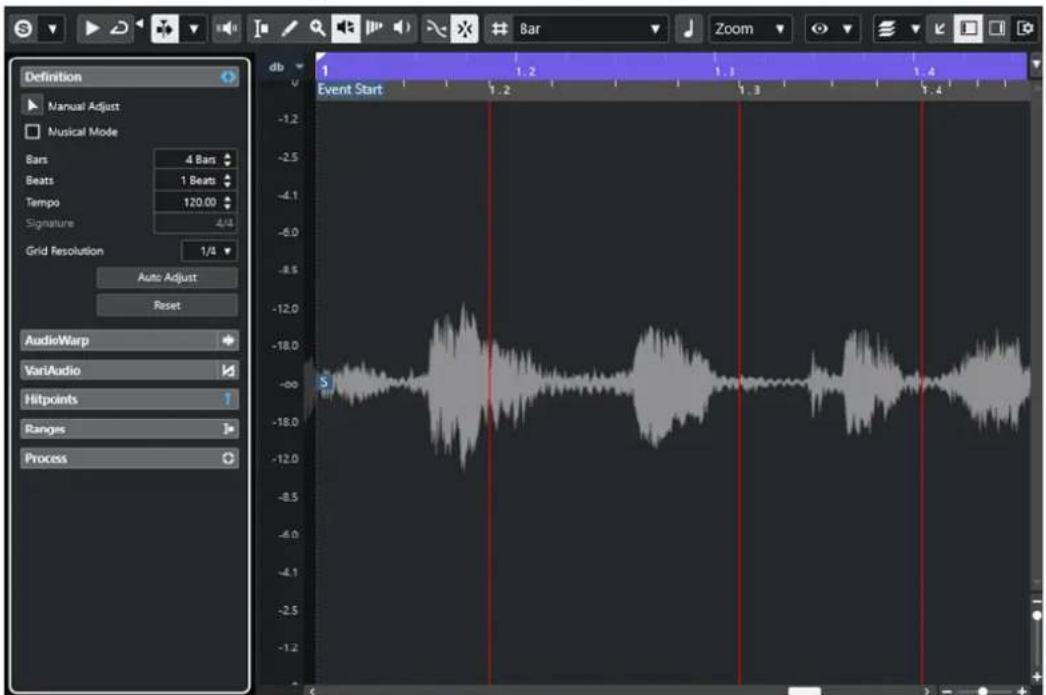The image size is (1046, 695).
Task: Click the horizontal scrollbar thumb
Action: (x=805, y=690)
